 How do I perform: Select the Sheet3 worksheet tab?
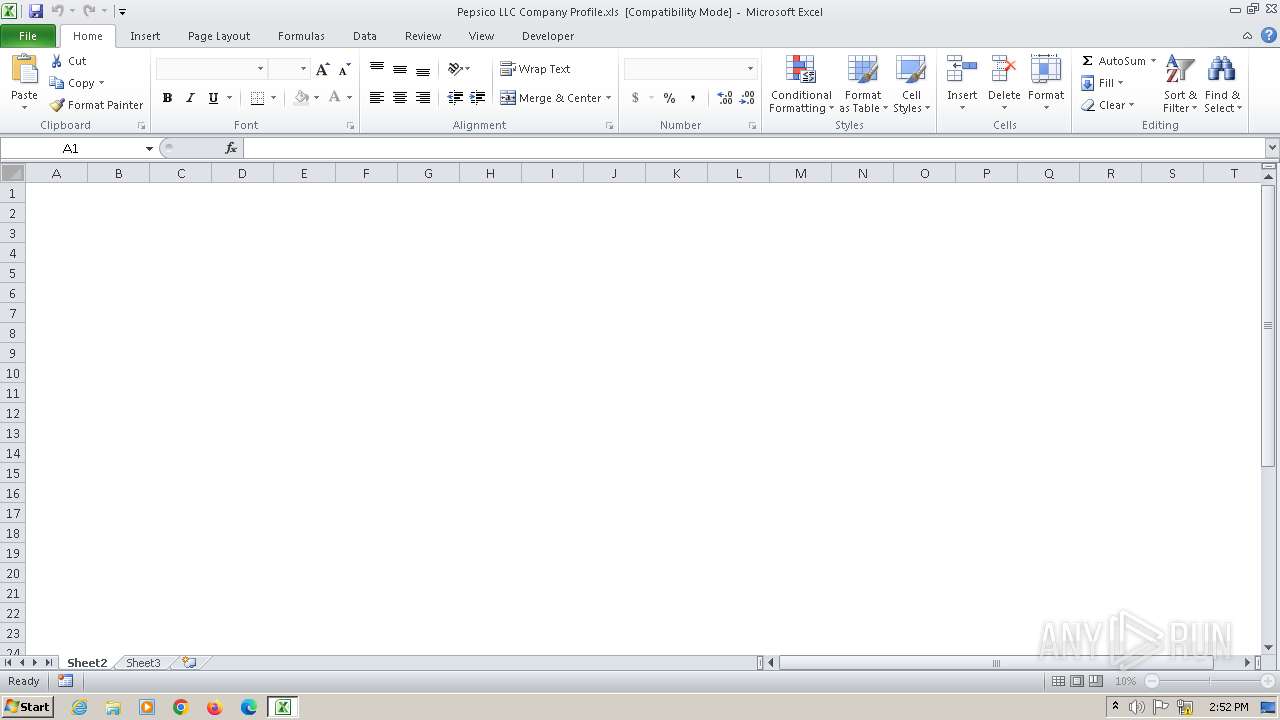[x=143, y=663]
